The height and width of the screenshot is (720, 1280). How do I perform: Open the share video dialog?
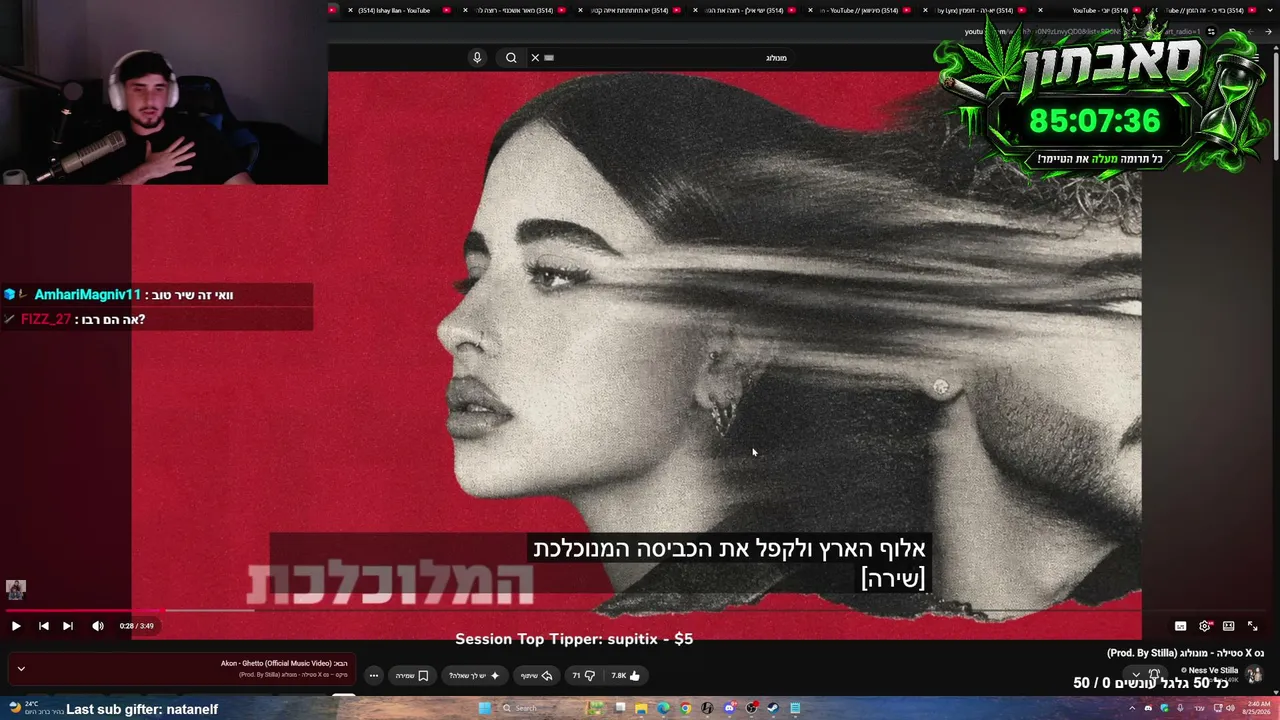(x=537, y=676)
